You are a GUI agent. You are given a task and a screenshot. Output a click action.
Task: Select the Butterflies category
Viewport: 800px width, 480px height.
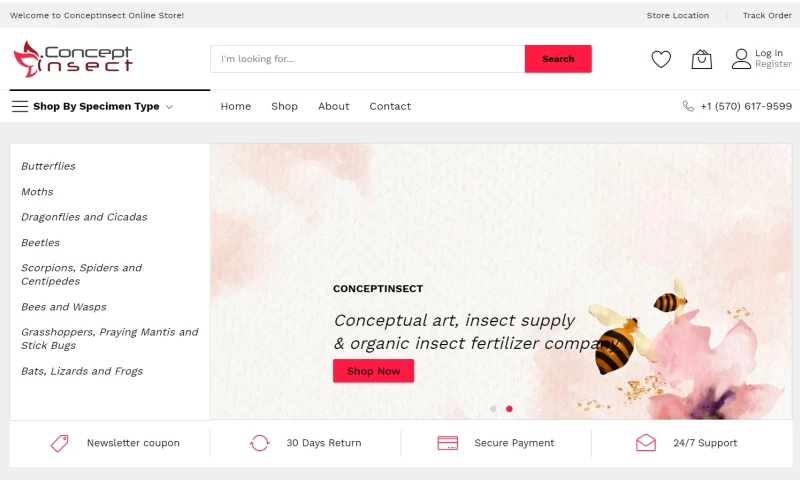coord(48,166)
